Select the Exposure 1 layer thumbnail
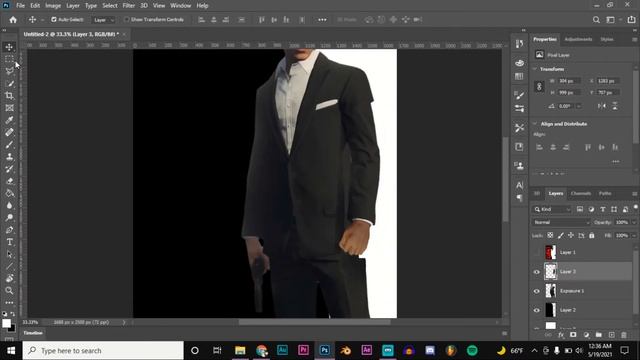The width and height of the screenshot is (640, 360). pyautogui.click(x=551, y=291)
